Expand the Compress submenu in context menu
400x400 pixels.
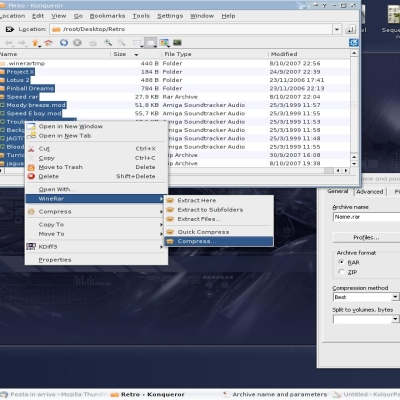(x=96, y=212)
